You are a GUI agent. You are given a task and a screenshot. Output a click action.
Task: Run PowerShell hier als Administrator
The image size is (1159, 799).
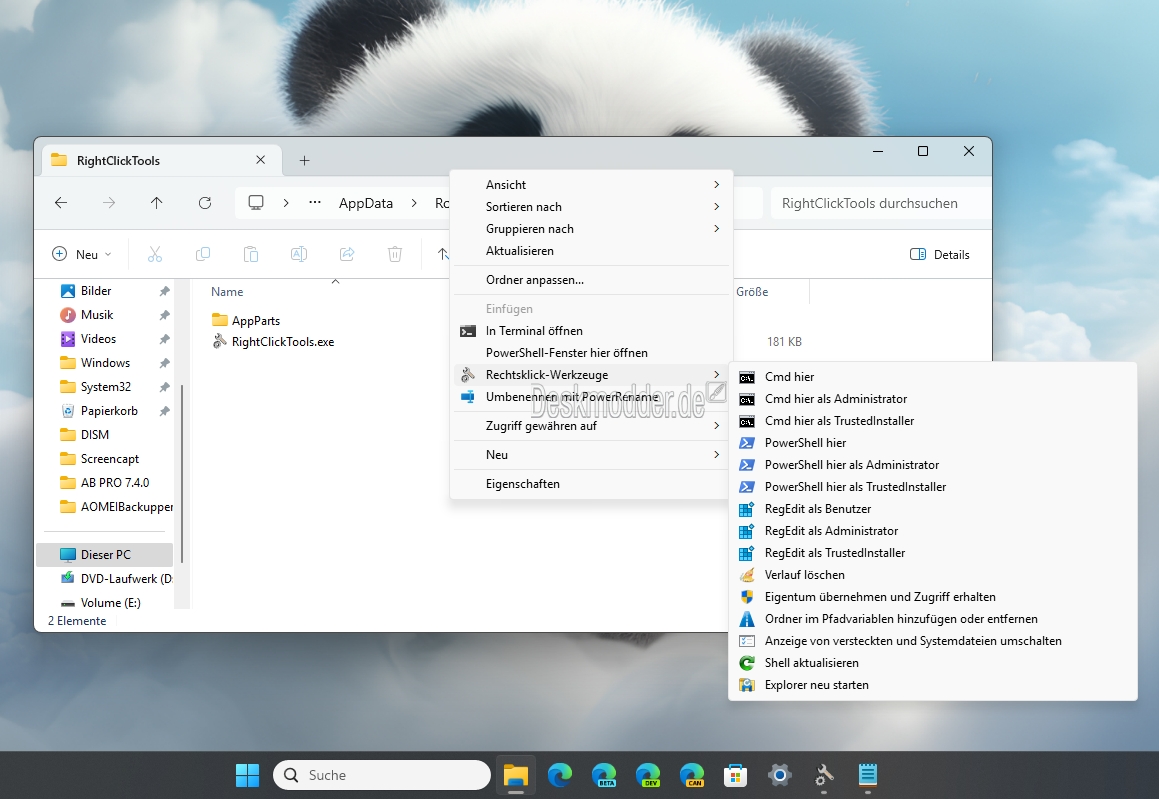click(933, 465)
